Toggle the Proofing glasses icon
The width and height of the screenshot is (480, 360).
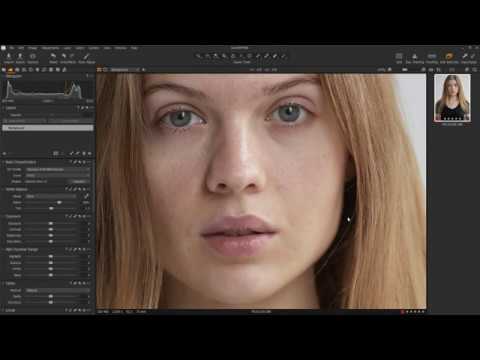432,56
